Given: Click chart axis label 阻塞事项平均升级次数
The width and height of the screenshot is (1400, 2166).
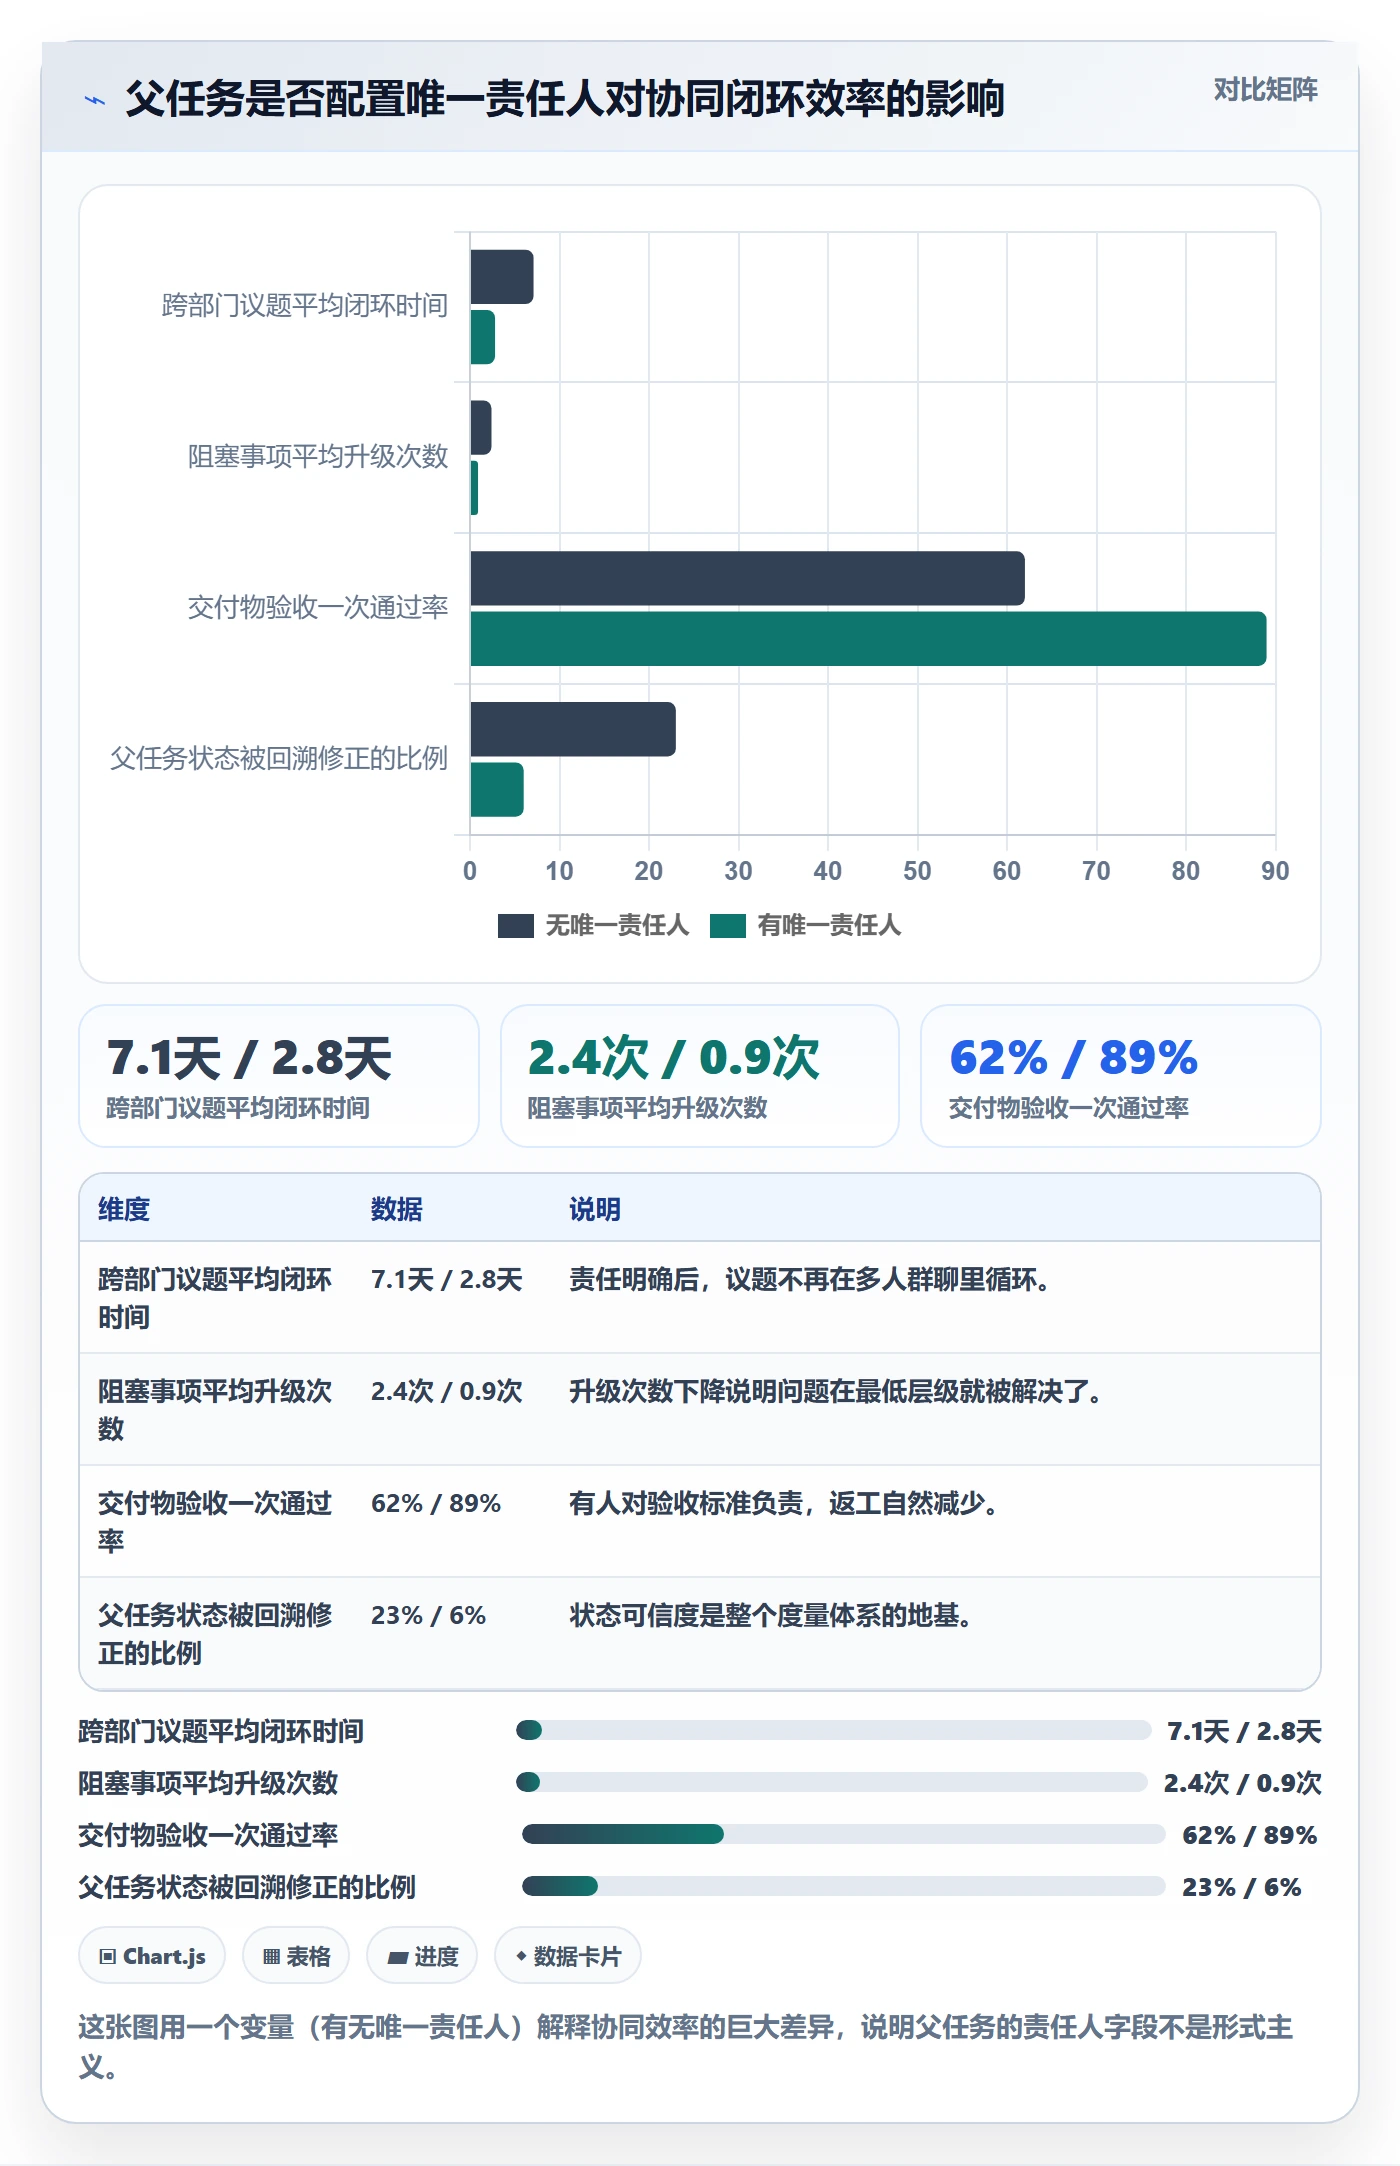Looking at the screenshot, I should tap(318, 457).
